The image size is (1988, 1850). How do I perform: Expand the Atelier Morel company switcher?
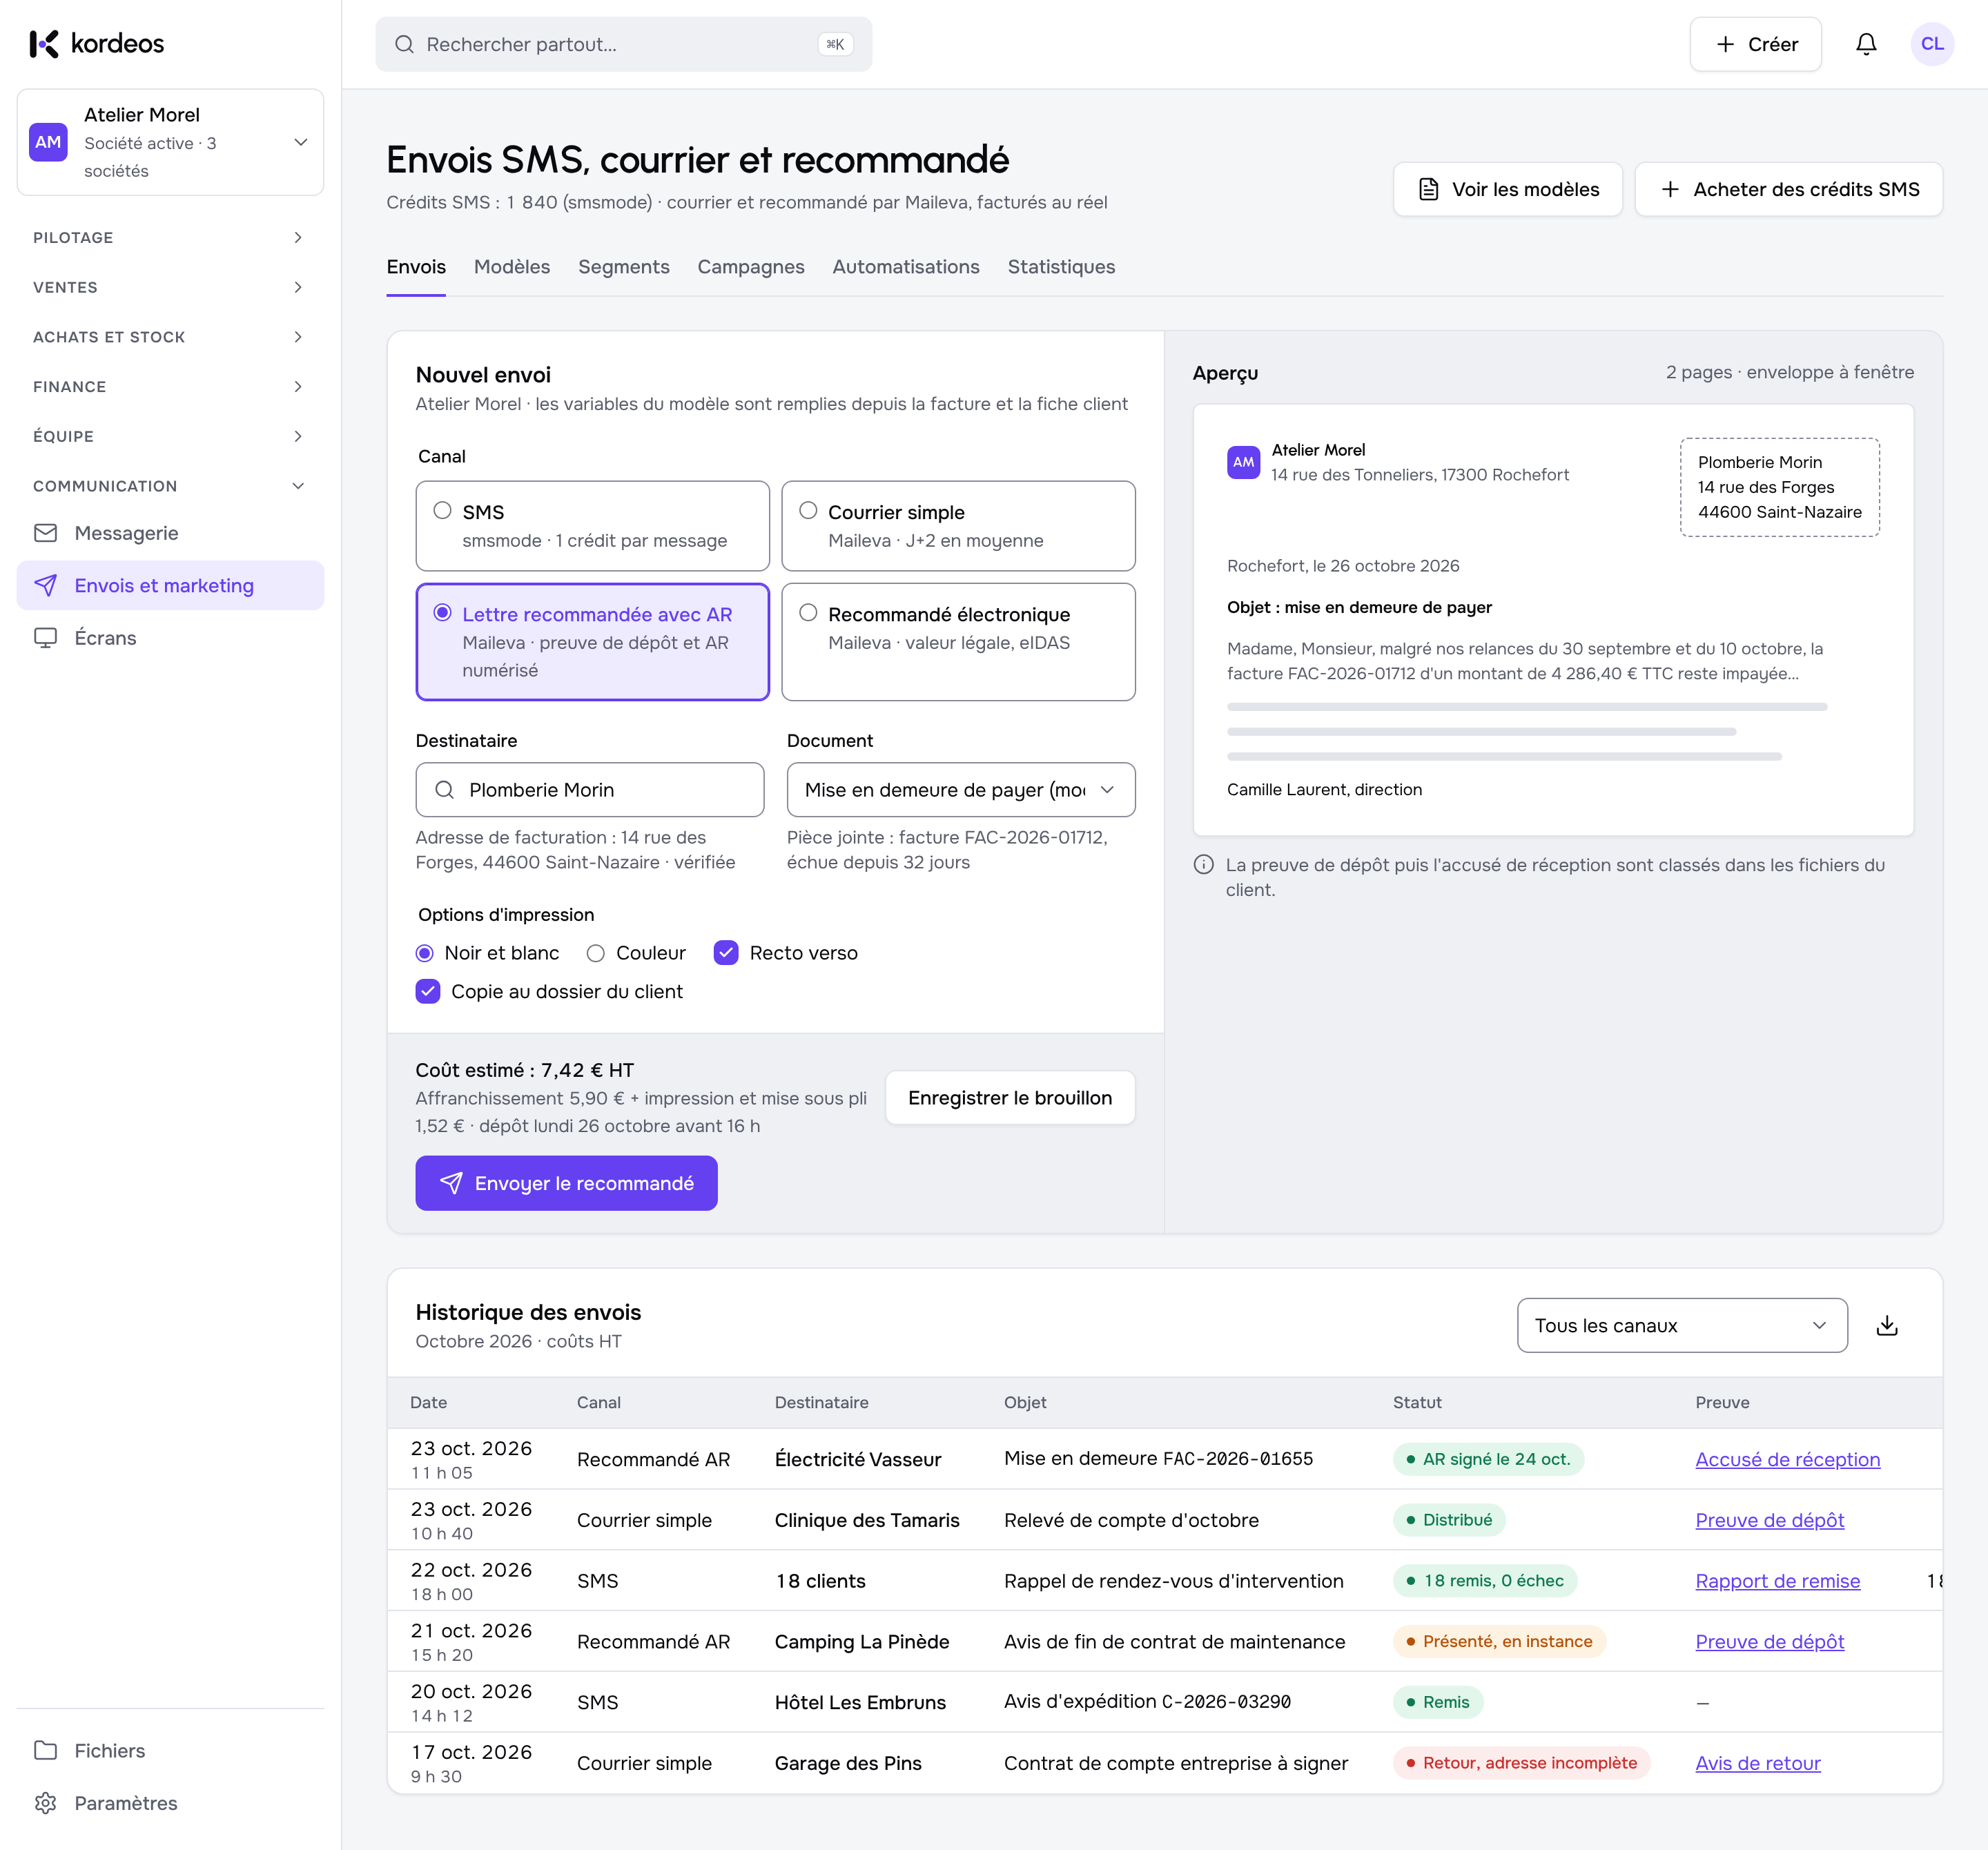click(x=170, y=142)
